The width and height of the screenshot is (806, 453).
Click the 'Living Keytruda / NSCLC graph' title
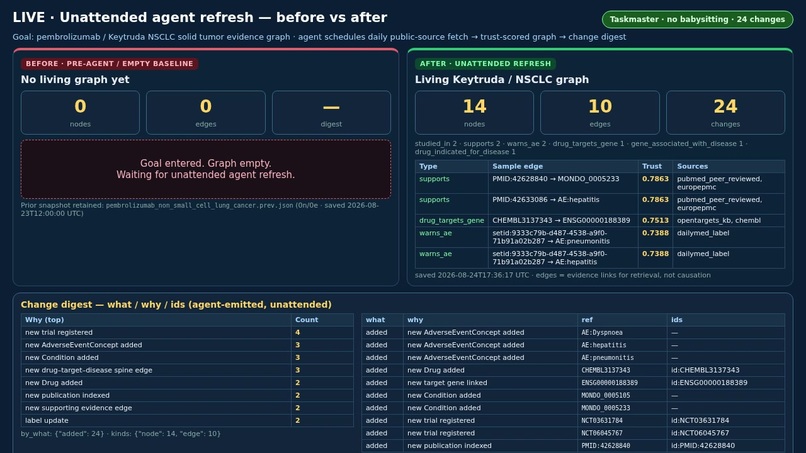click(x=502, y=80)
